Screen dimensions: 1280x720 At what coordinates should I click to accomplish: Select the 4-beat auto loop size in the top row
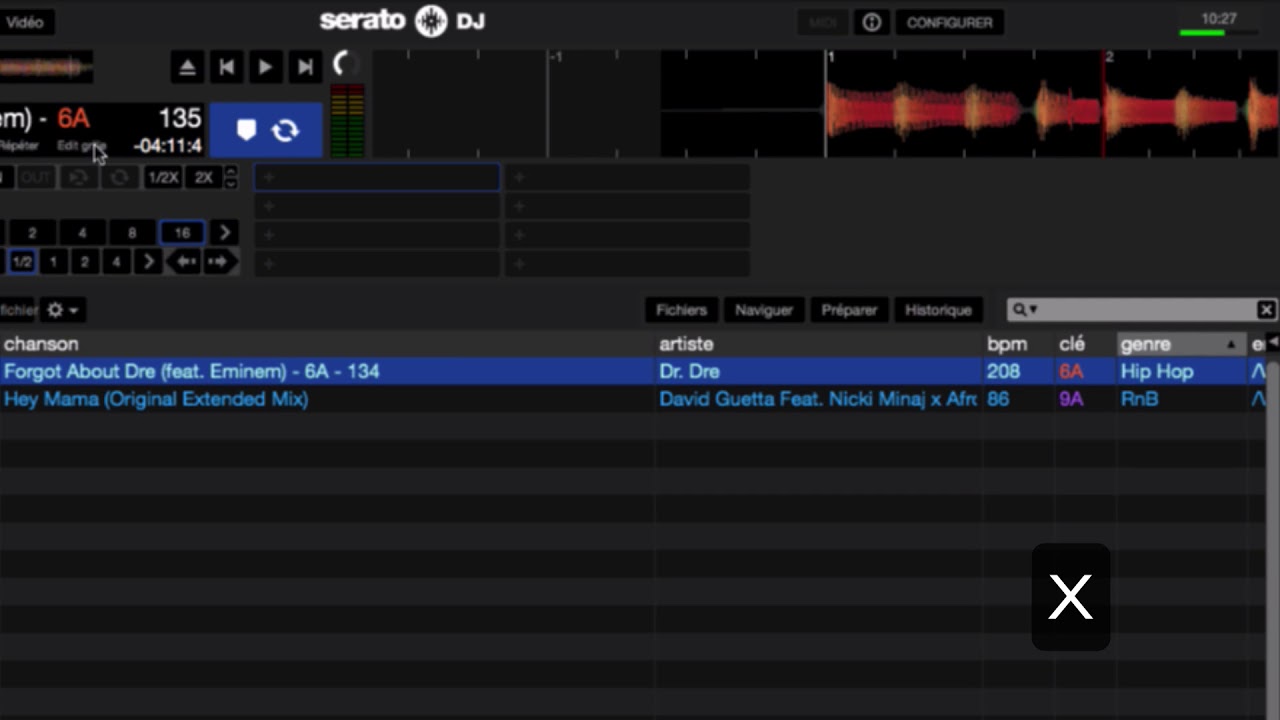[x=82, y=233]
